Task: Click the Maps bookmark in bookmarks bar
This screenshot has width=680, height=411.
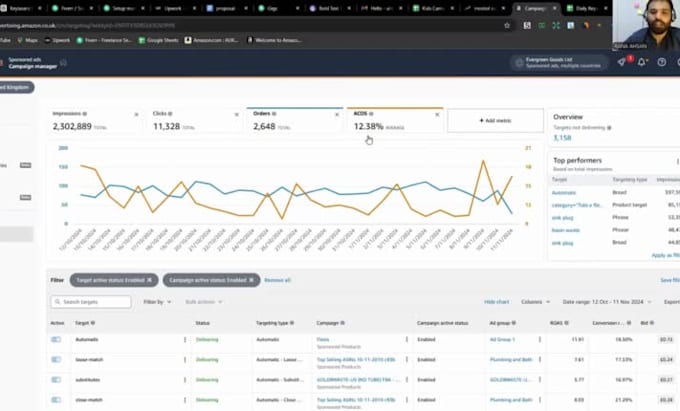Action: click(x=27, y=40)
